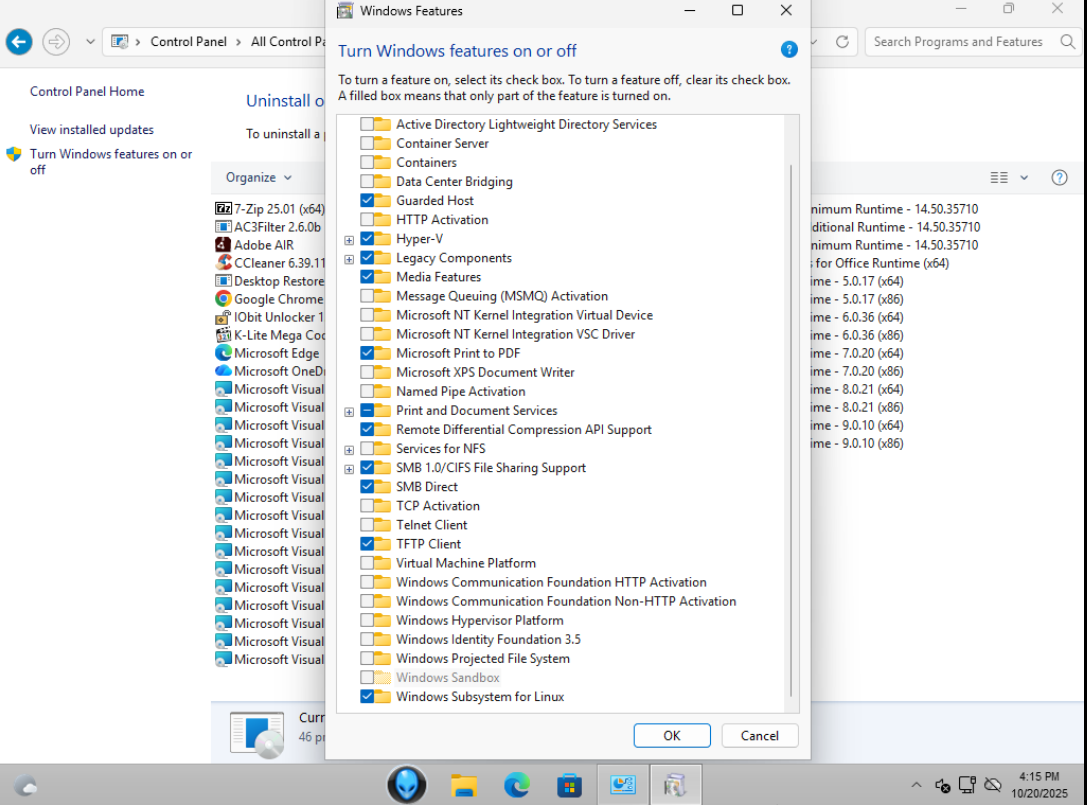Select Microsoft Edge icon in programs list
The image size is (1087, 805).
pyautogui.click(x=223, y=353)
